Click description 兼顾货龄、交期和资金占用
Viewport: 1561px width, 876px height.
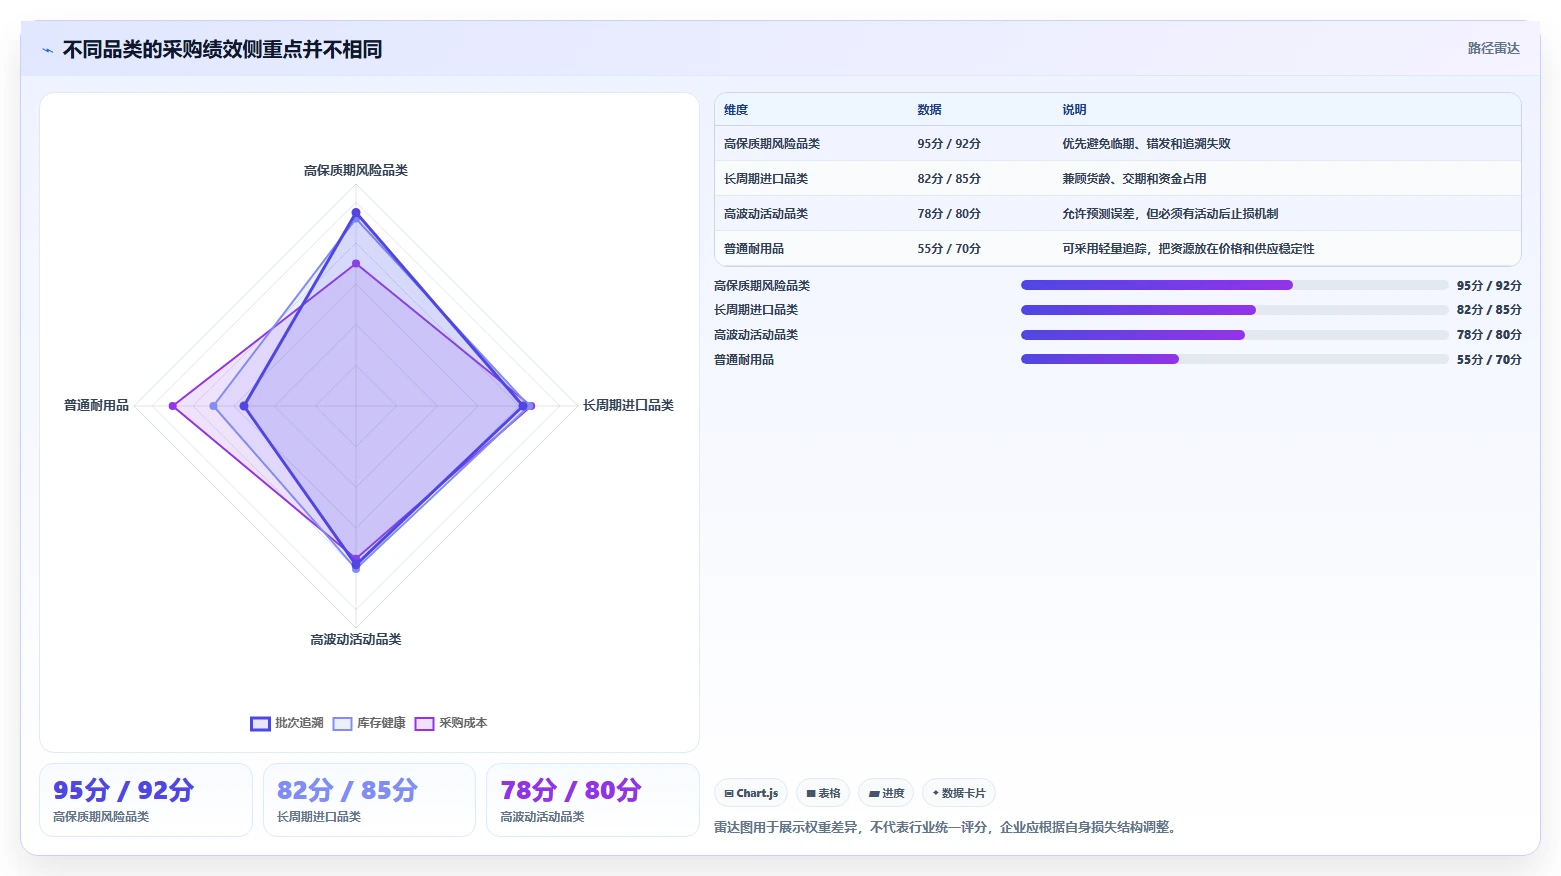point(1134,179)
